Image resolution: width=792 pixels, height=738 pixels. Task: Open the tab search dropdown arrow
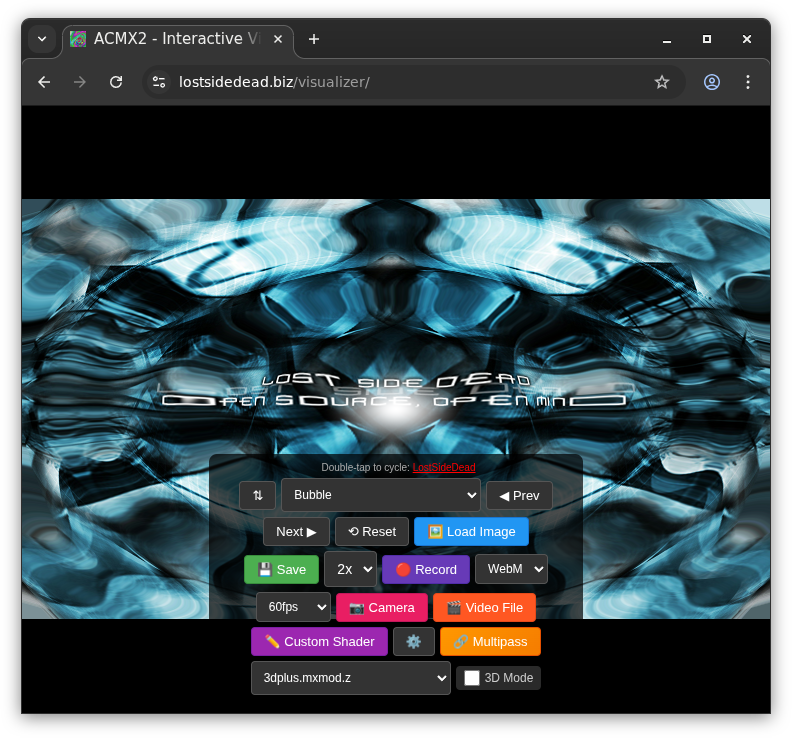pyautogui.click(x=42, y=39)
